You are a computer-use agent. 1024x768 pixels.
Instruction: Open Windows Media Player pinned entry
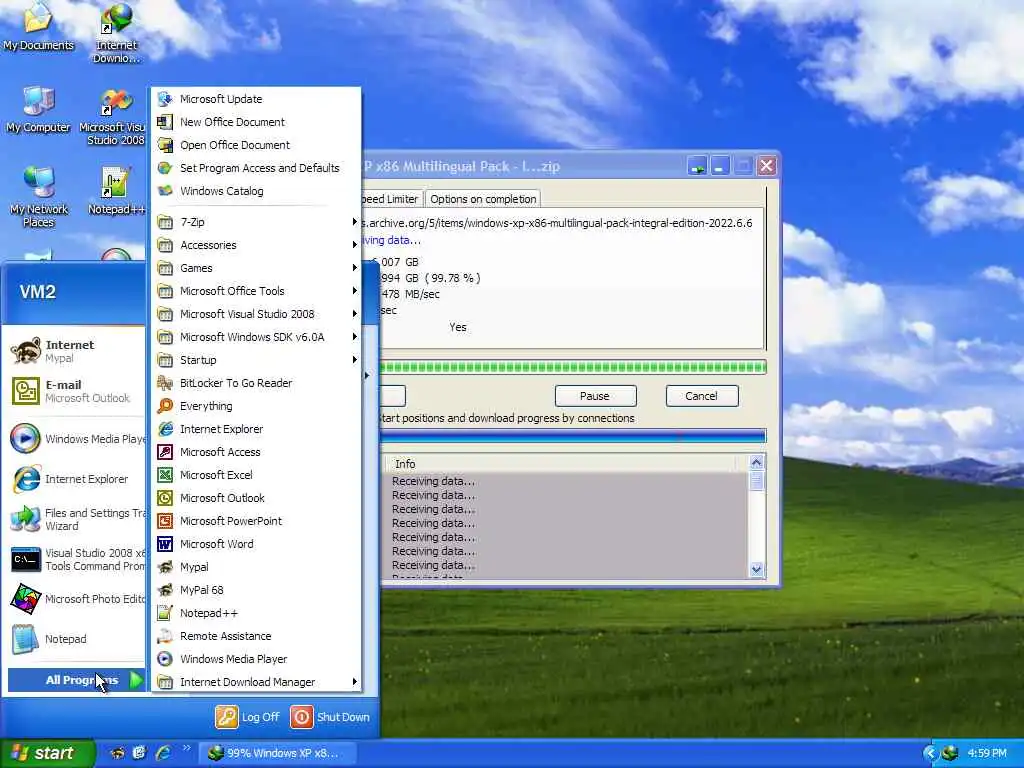click(x=75, y=439)
